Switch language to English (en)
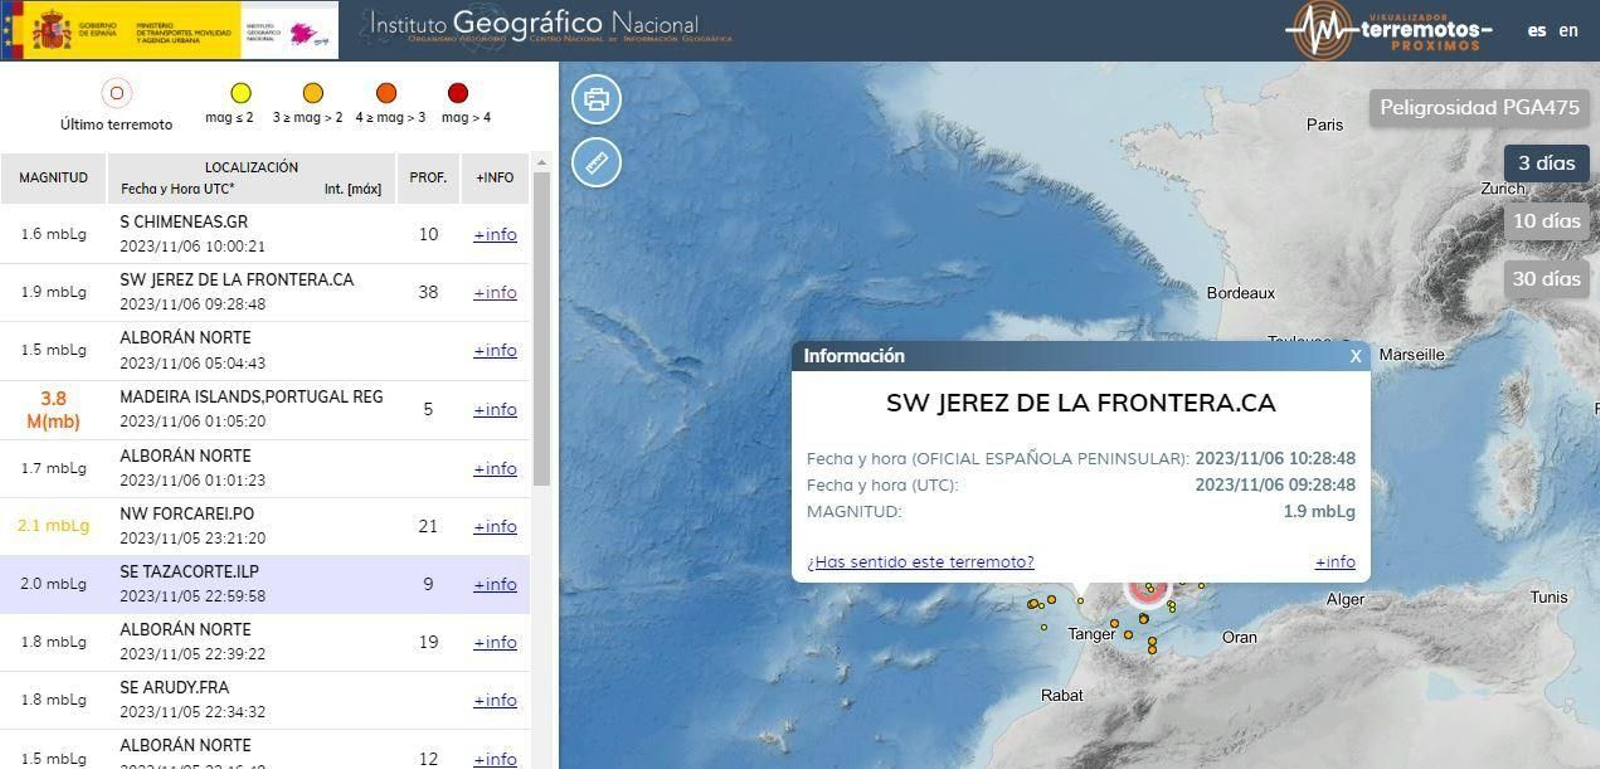This screenshot has width=1600, height=769. click(x=1568, y=31)
